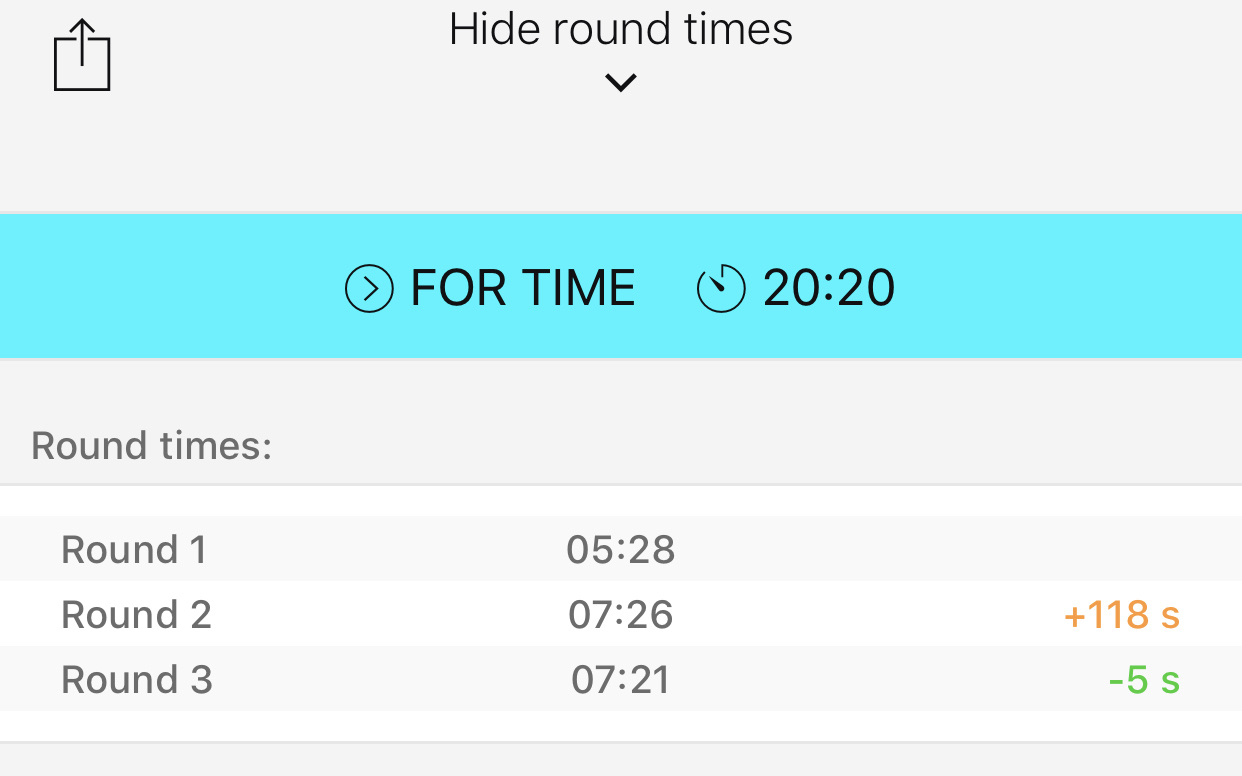Select the Round 2 label
The height and width of the screenshot is (776, 1242).
click(136, 615)
